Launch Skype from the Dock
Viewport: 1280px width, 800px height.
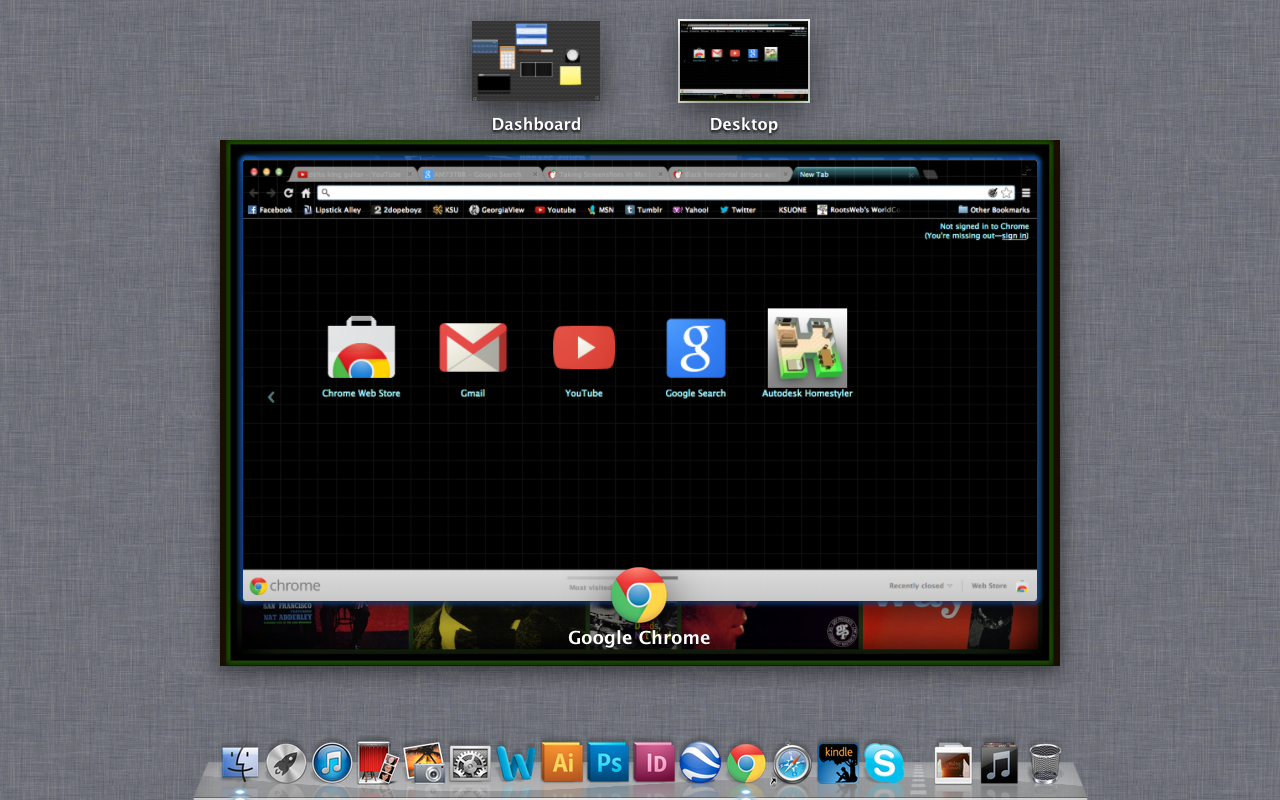(884, 764)
